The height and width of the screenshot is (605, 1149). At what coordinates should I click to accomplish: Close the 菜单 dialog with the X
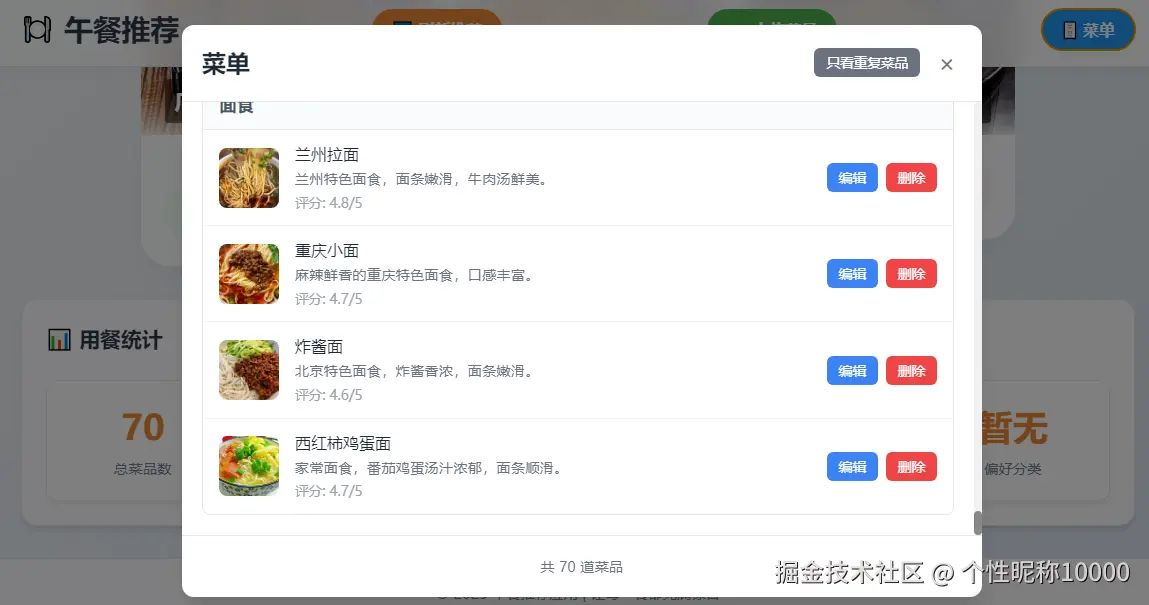(946, 64)
